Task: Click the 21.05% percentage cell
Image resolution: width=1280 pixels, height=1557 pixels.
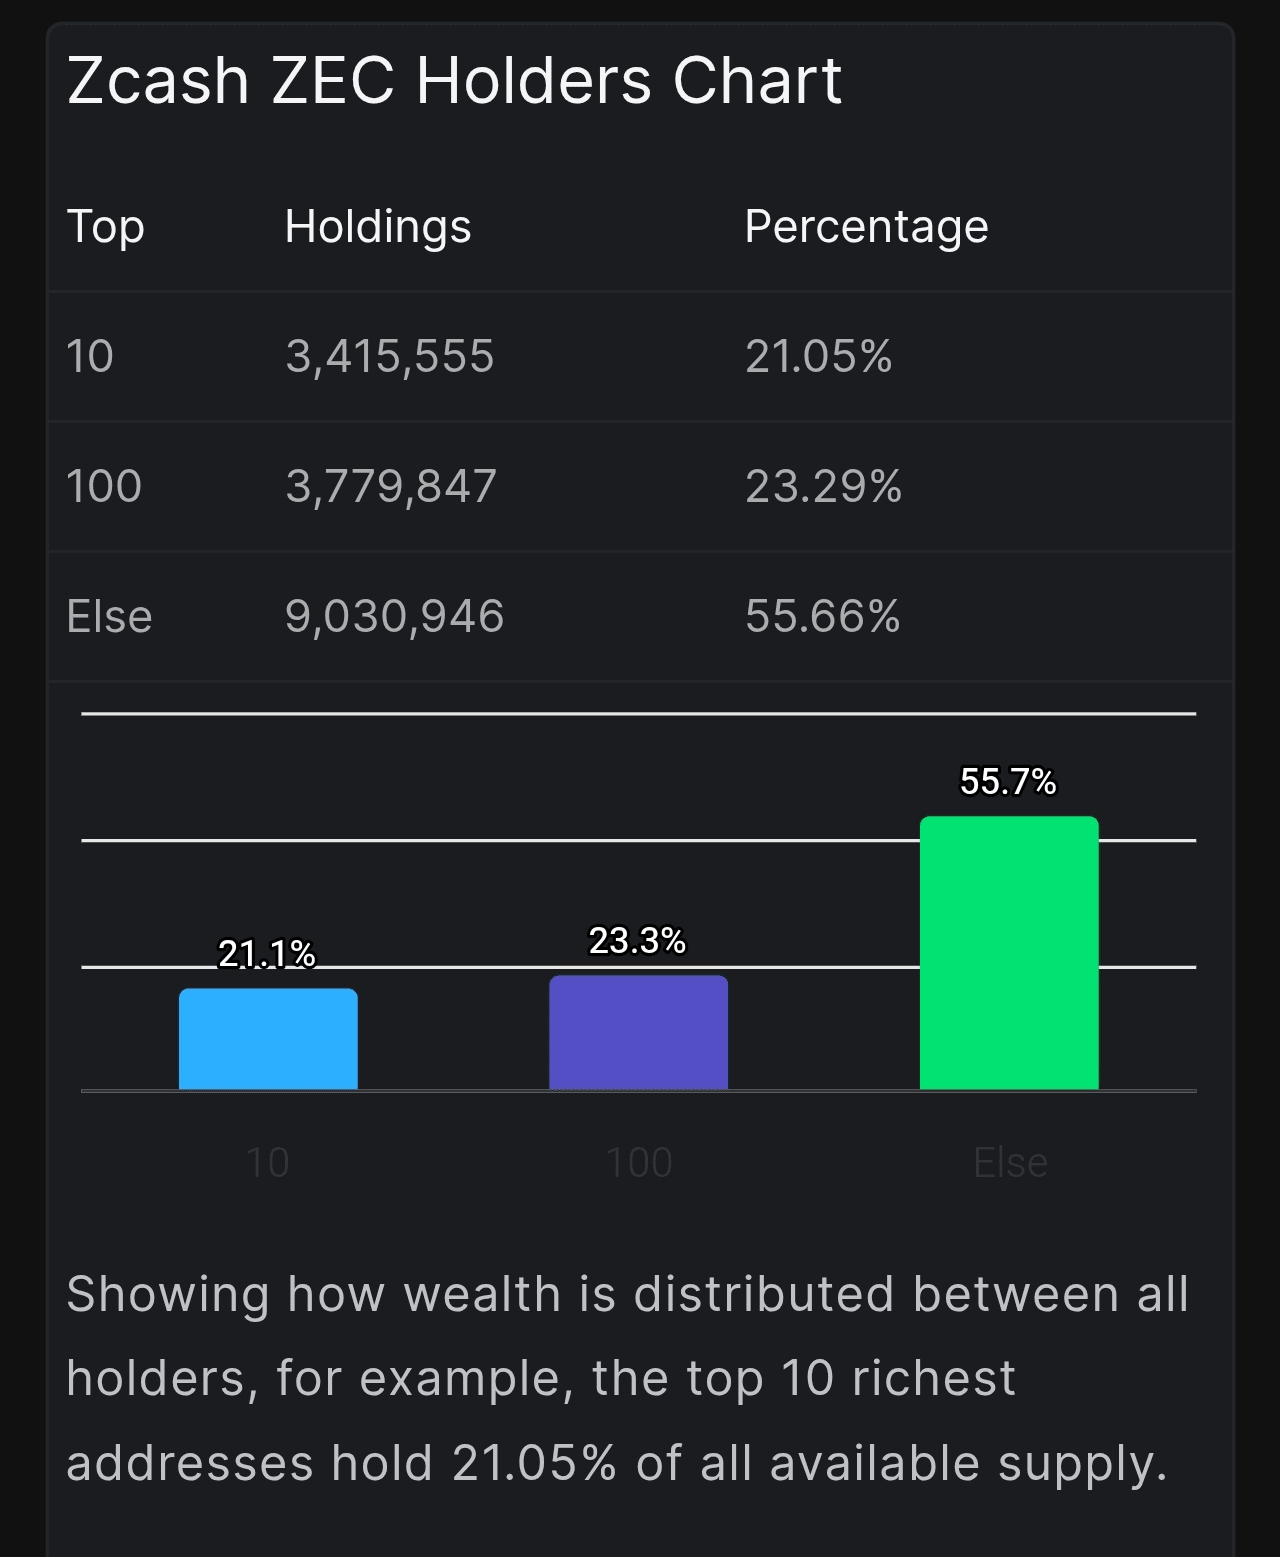Action: (818, 356)
